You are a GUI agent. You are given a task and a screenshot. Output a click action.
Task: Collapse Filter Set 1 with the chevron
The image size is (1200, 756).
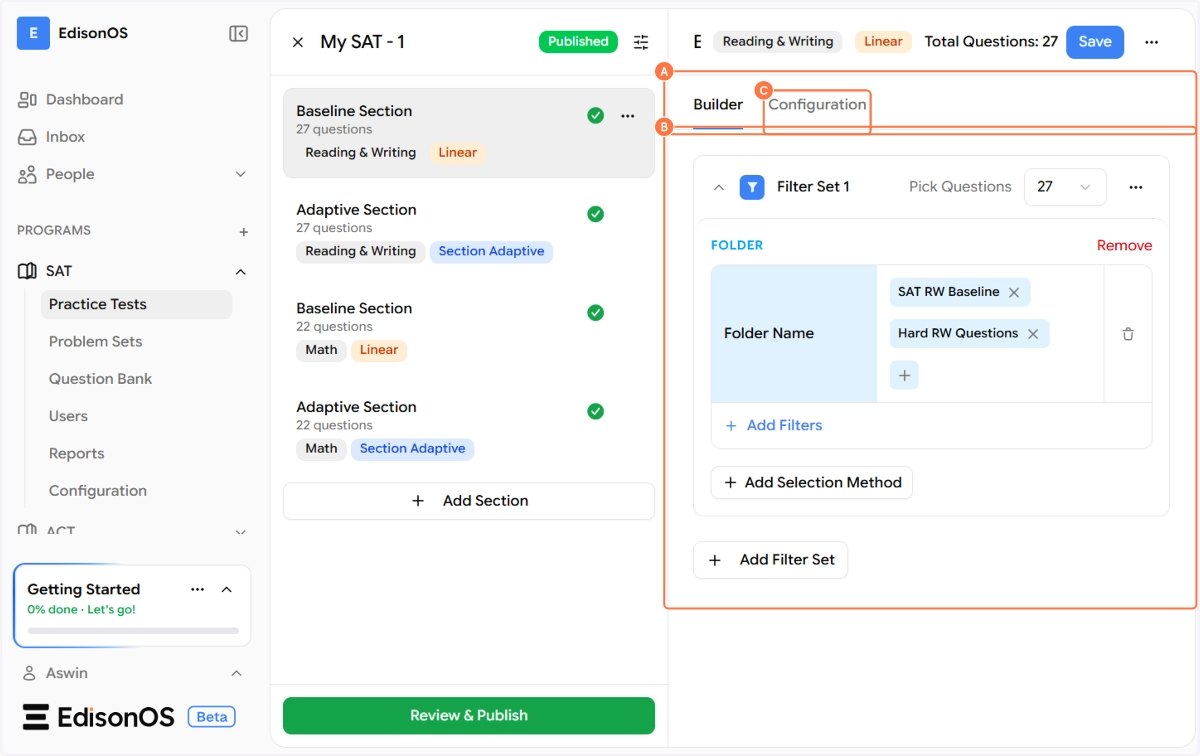click(718, 187)
